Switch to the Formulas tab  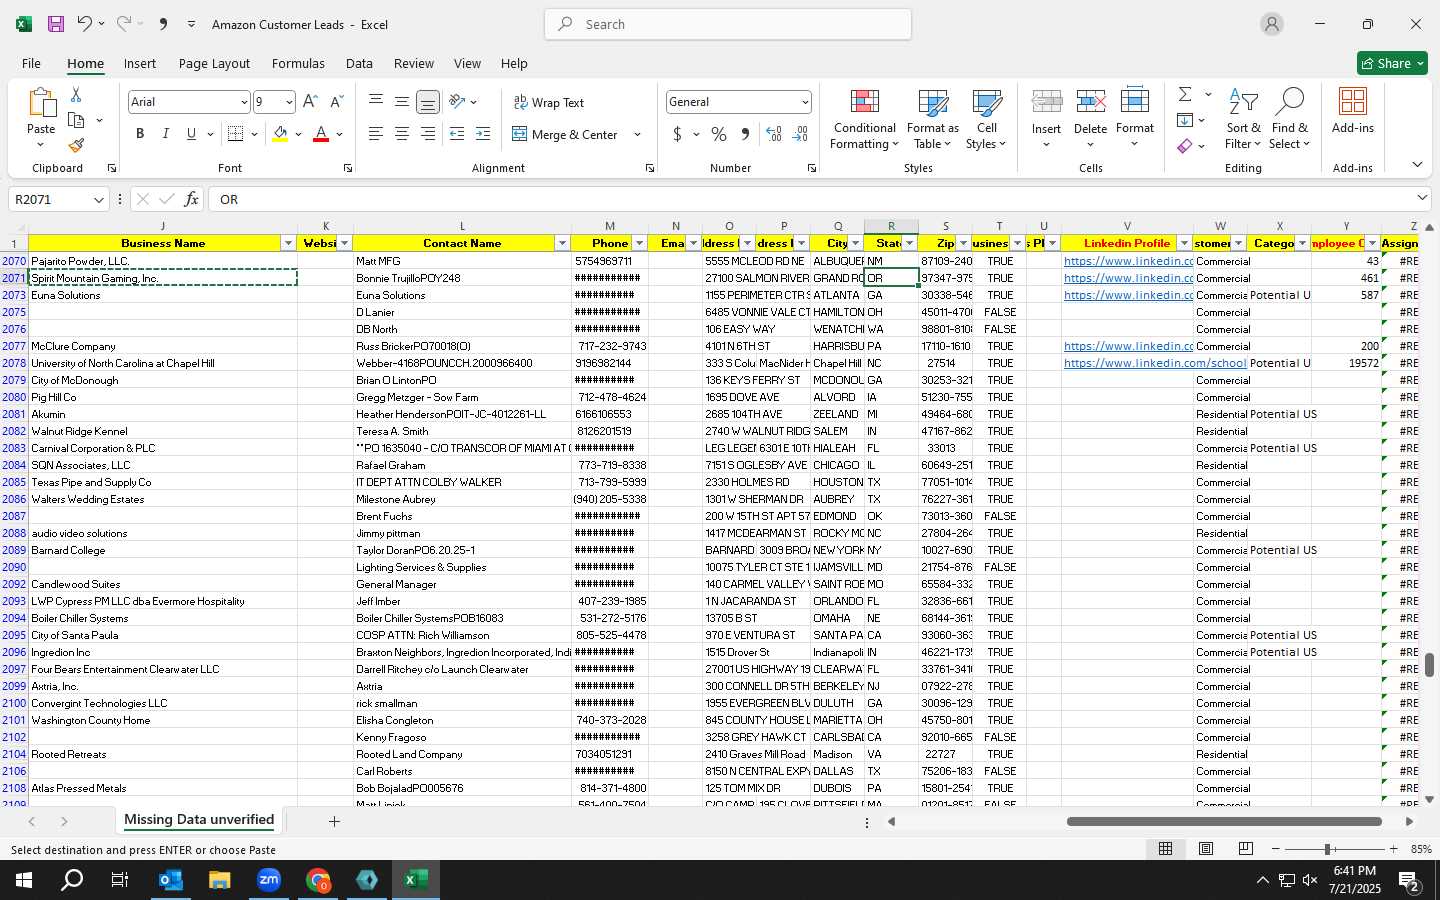[298, 63]
